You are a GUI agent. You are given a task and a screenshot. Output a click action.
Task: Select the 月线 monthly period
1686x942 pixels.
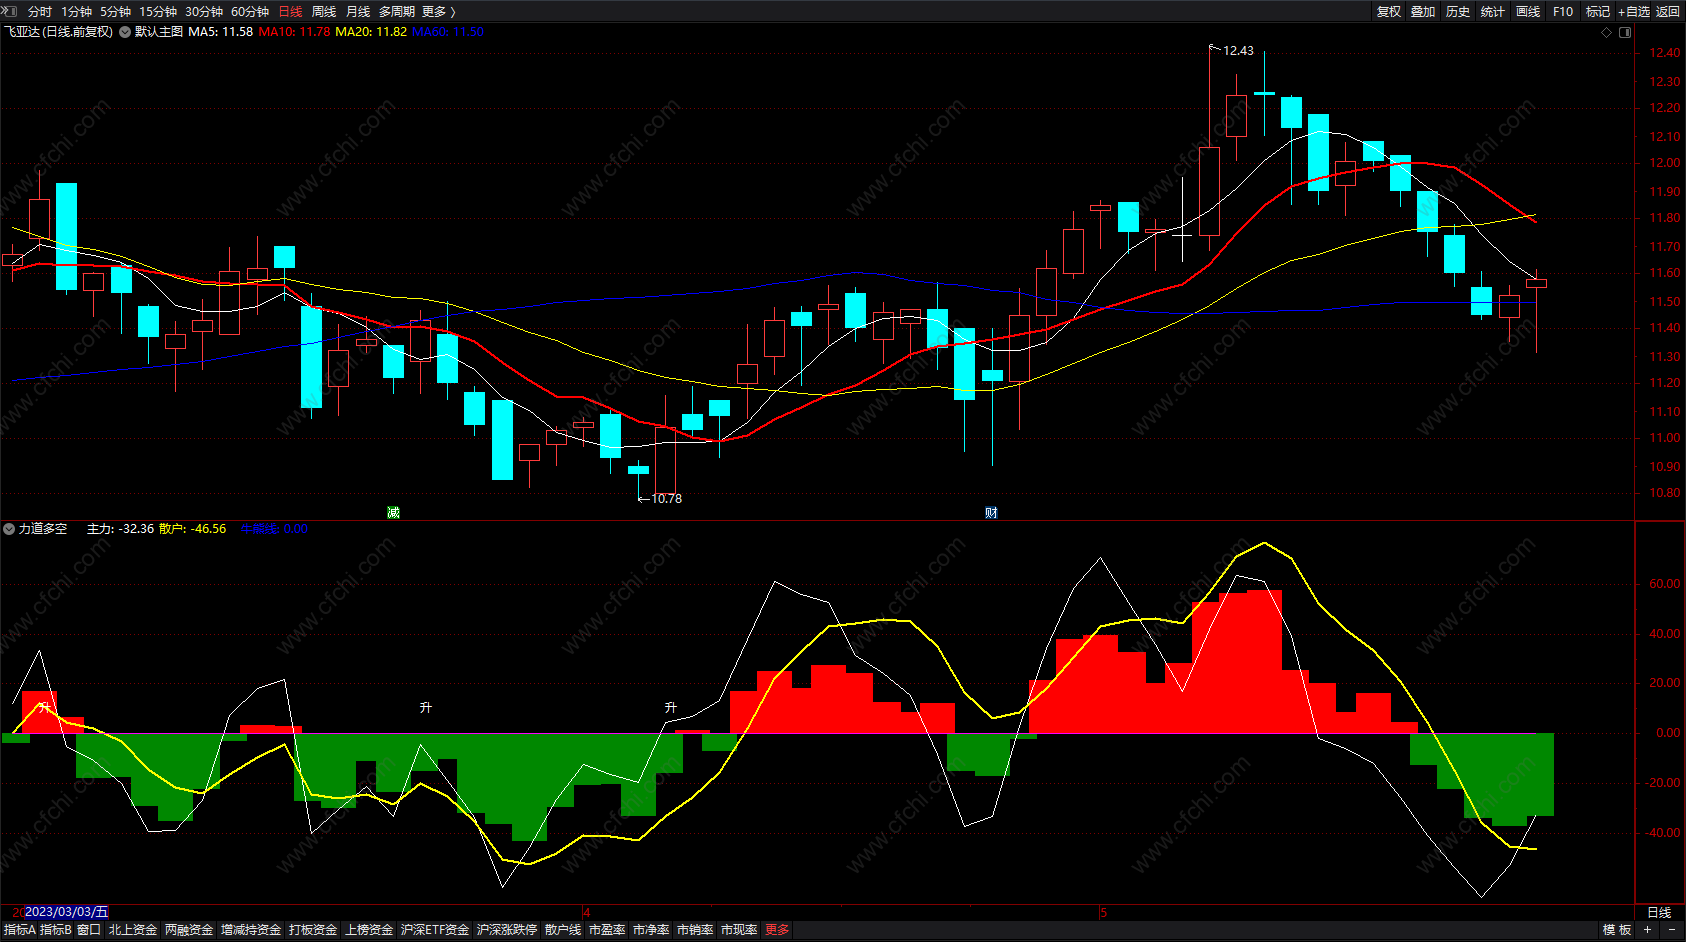pos(358,12)
